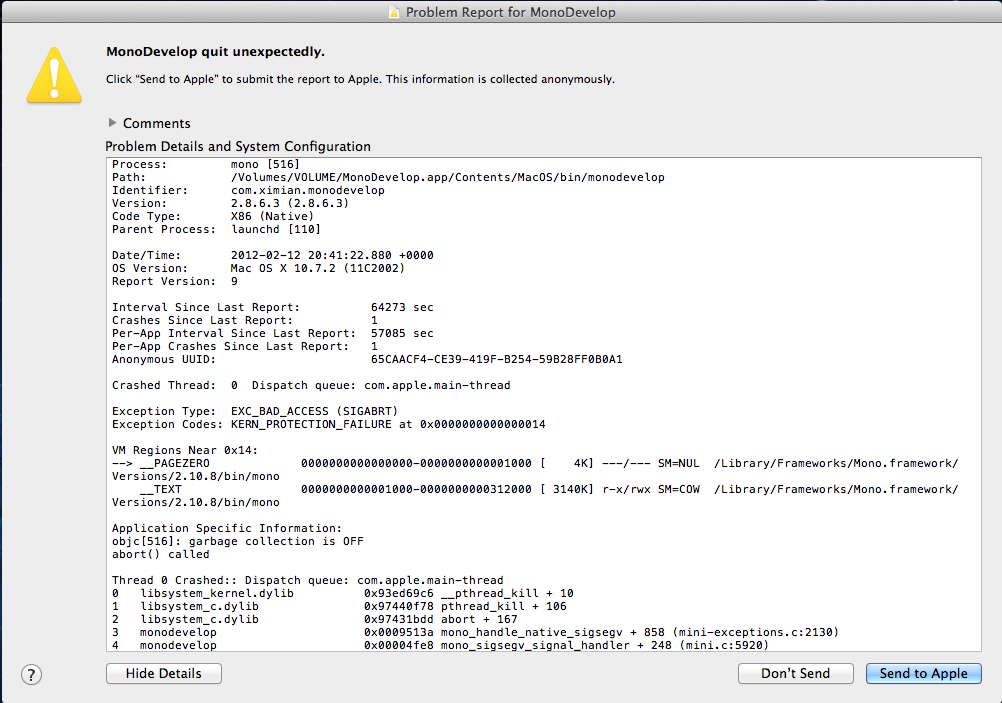Image resolution: width=1002 pixels, height=703 pixels.
Task: Click the window title Problem Report for MonoDevelop
Action: coord(511,12)
